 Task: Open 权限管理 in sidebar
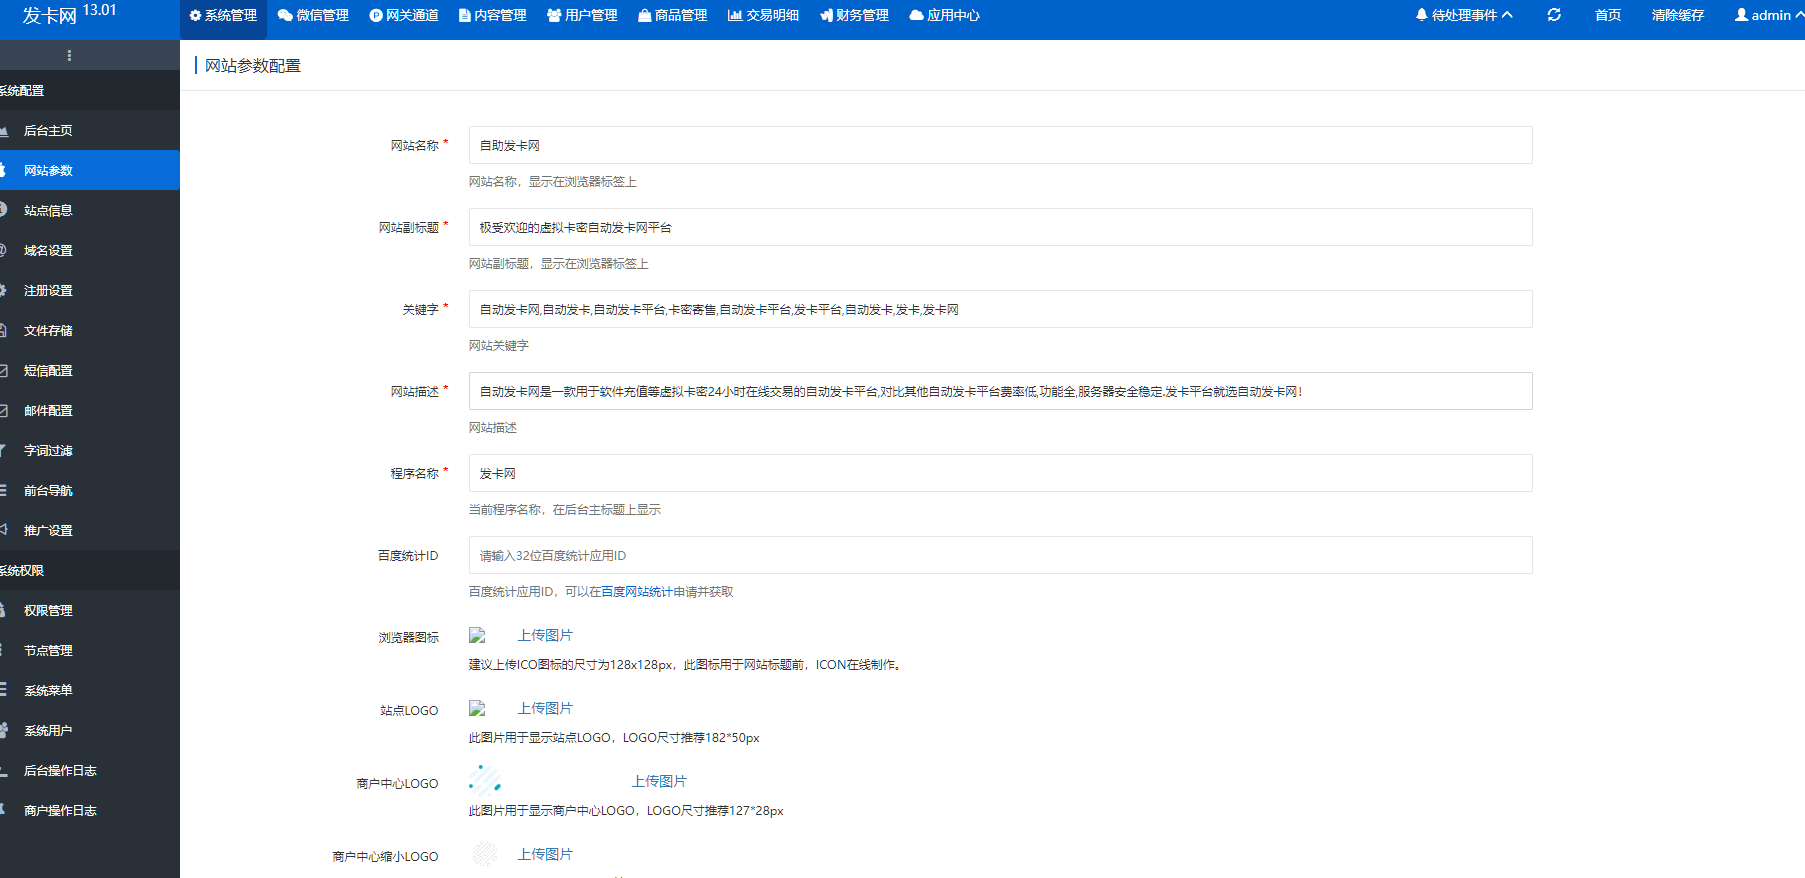point(48,611)
